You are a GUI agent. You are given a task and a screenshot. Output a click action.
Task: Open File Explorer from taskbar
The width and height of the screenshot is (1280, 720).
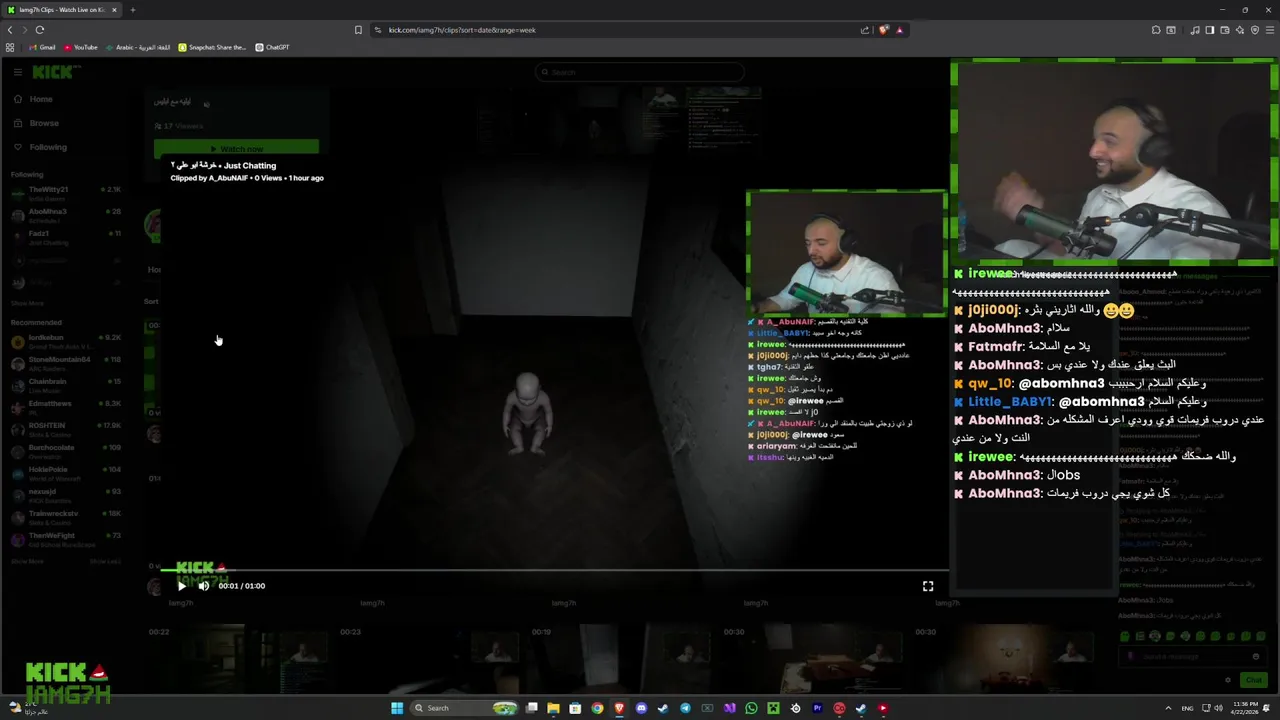tap(553, 708)
